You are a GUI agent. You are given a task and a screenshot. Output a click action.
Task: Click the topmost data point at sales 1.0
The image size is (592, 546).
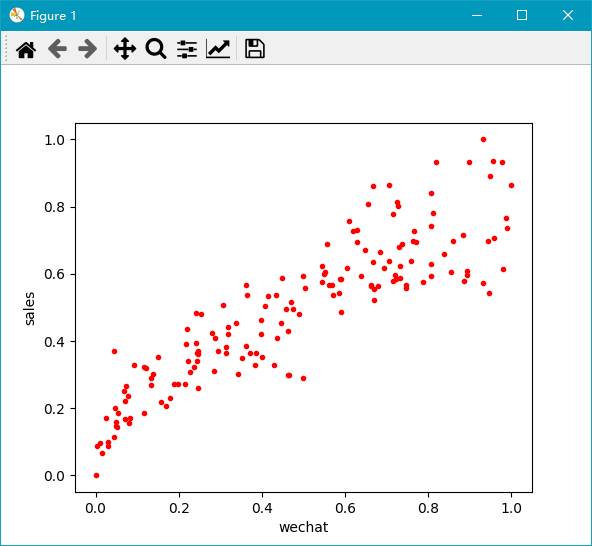(x=483, y=140)
